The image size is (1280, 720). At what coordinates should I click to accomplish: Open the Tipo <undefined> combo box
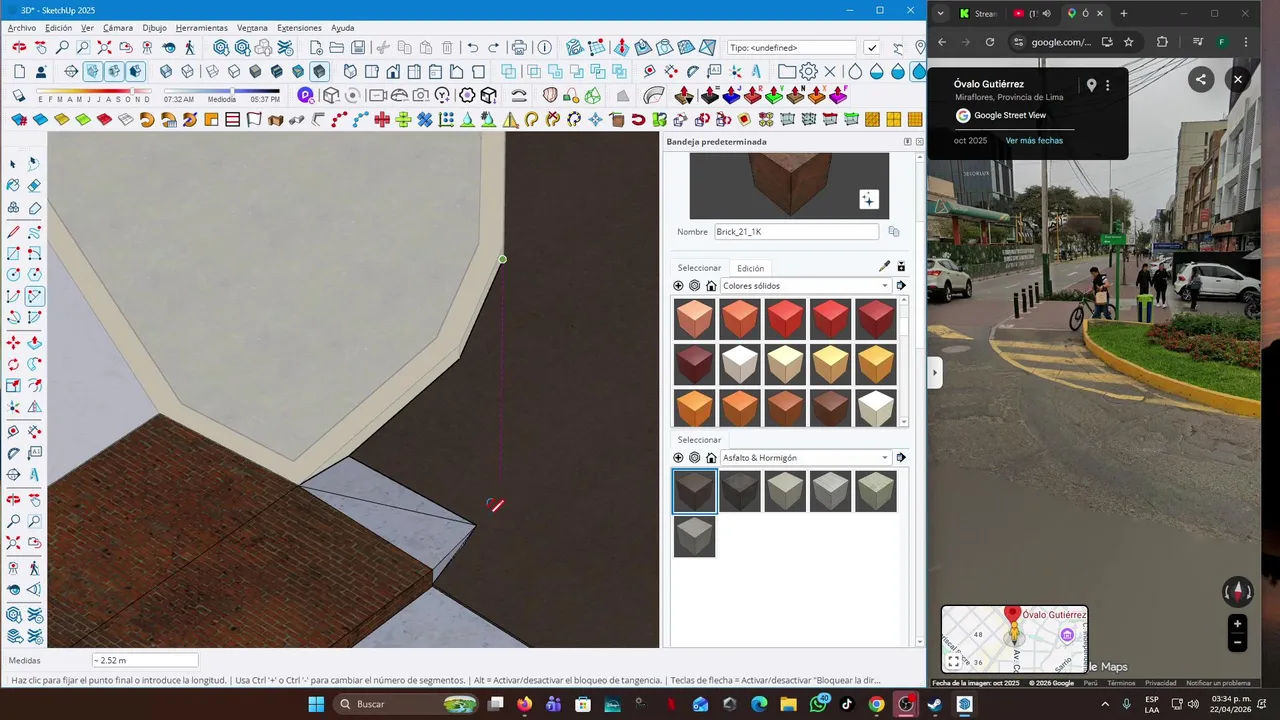click(792, 48)
